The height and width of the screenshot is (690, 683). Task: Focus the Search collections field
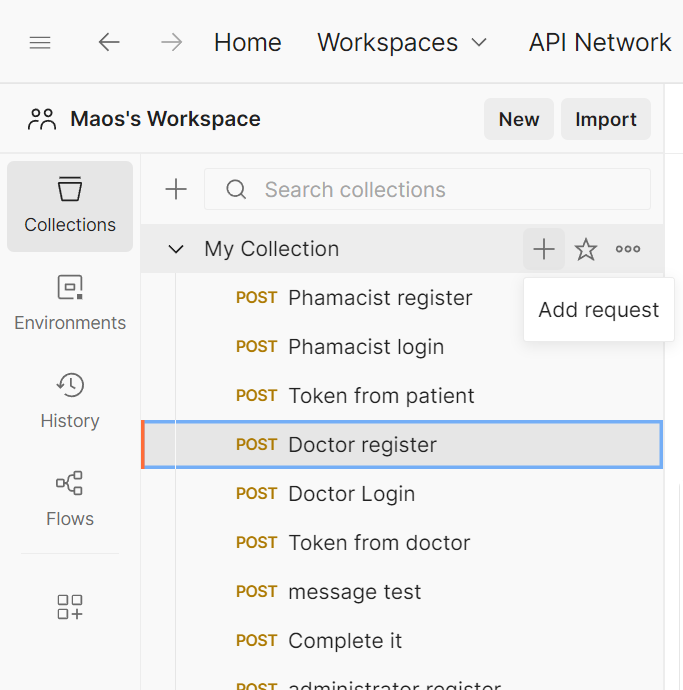pos(427,189)
